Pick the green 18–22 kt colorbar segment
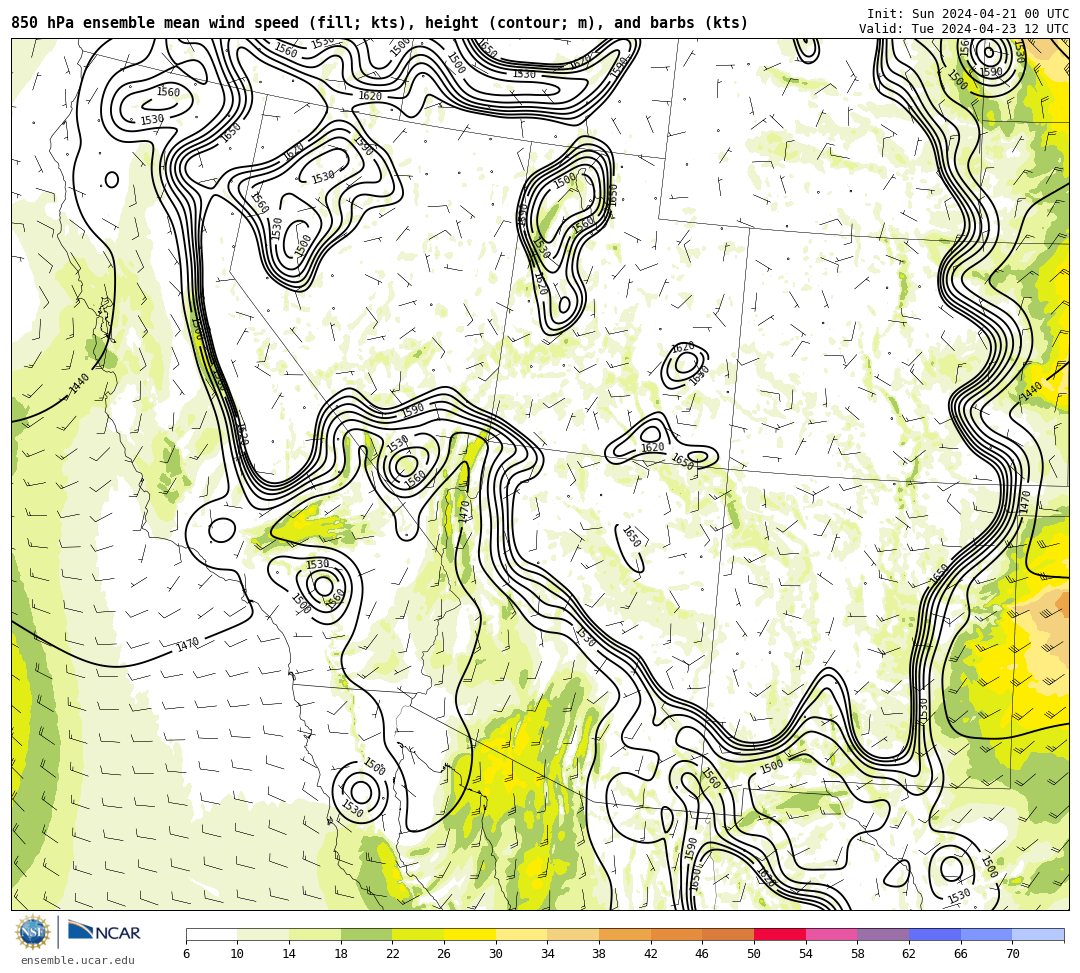 366,934
